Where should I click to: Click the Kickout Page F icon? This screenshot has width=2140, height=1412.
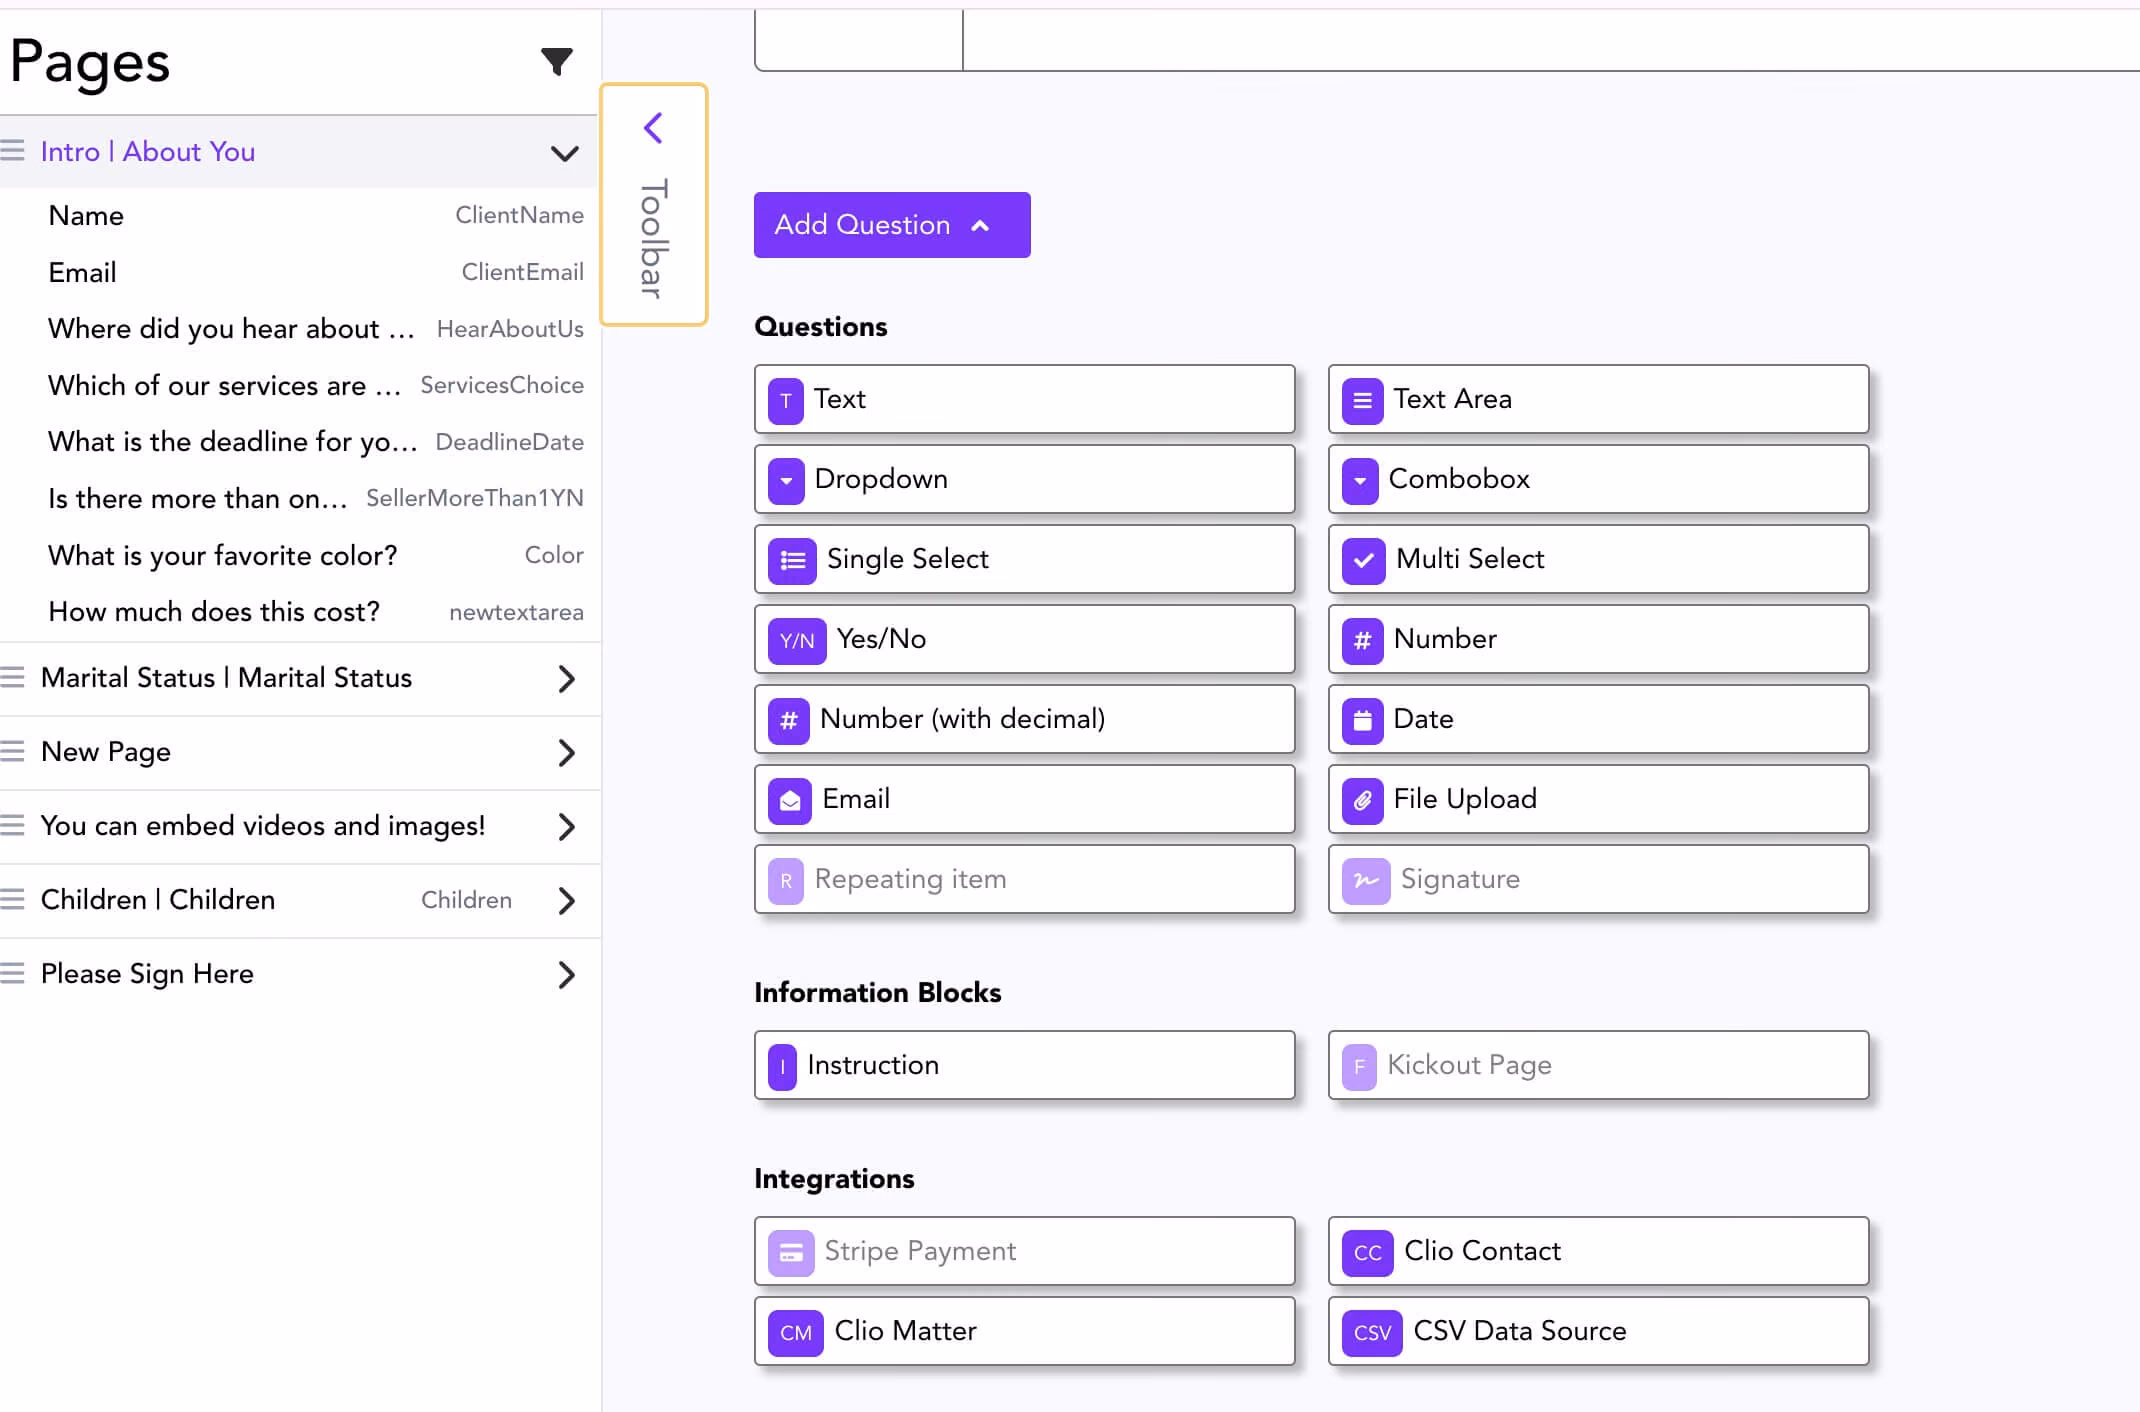[1359, 1067]
